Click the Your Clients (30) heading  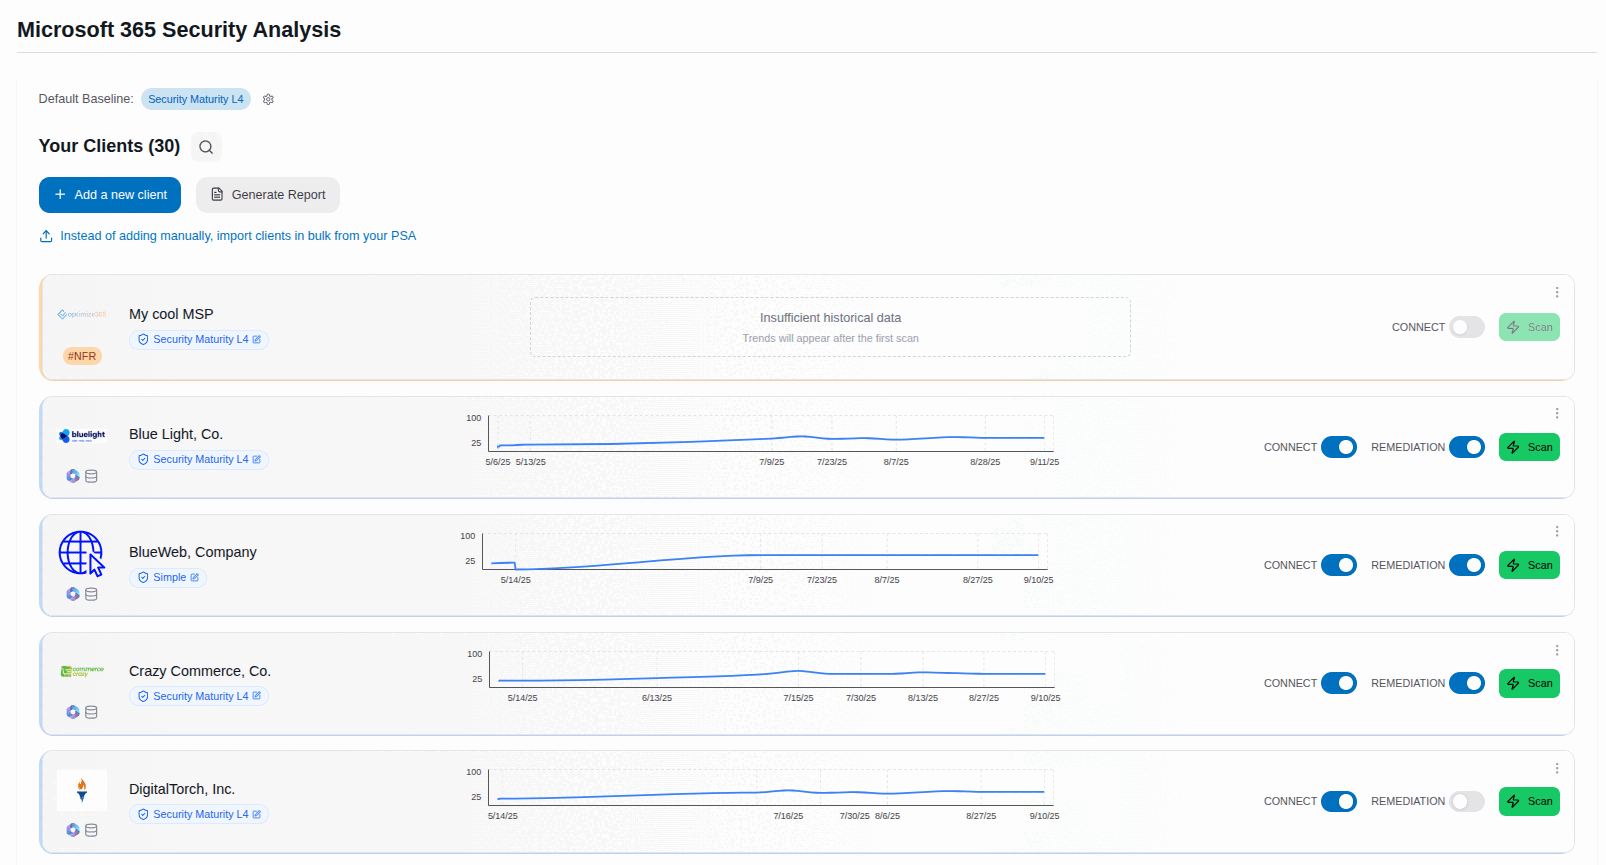click(110, 146)
